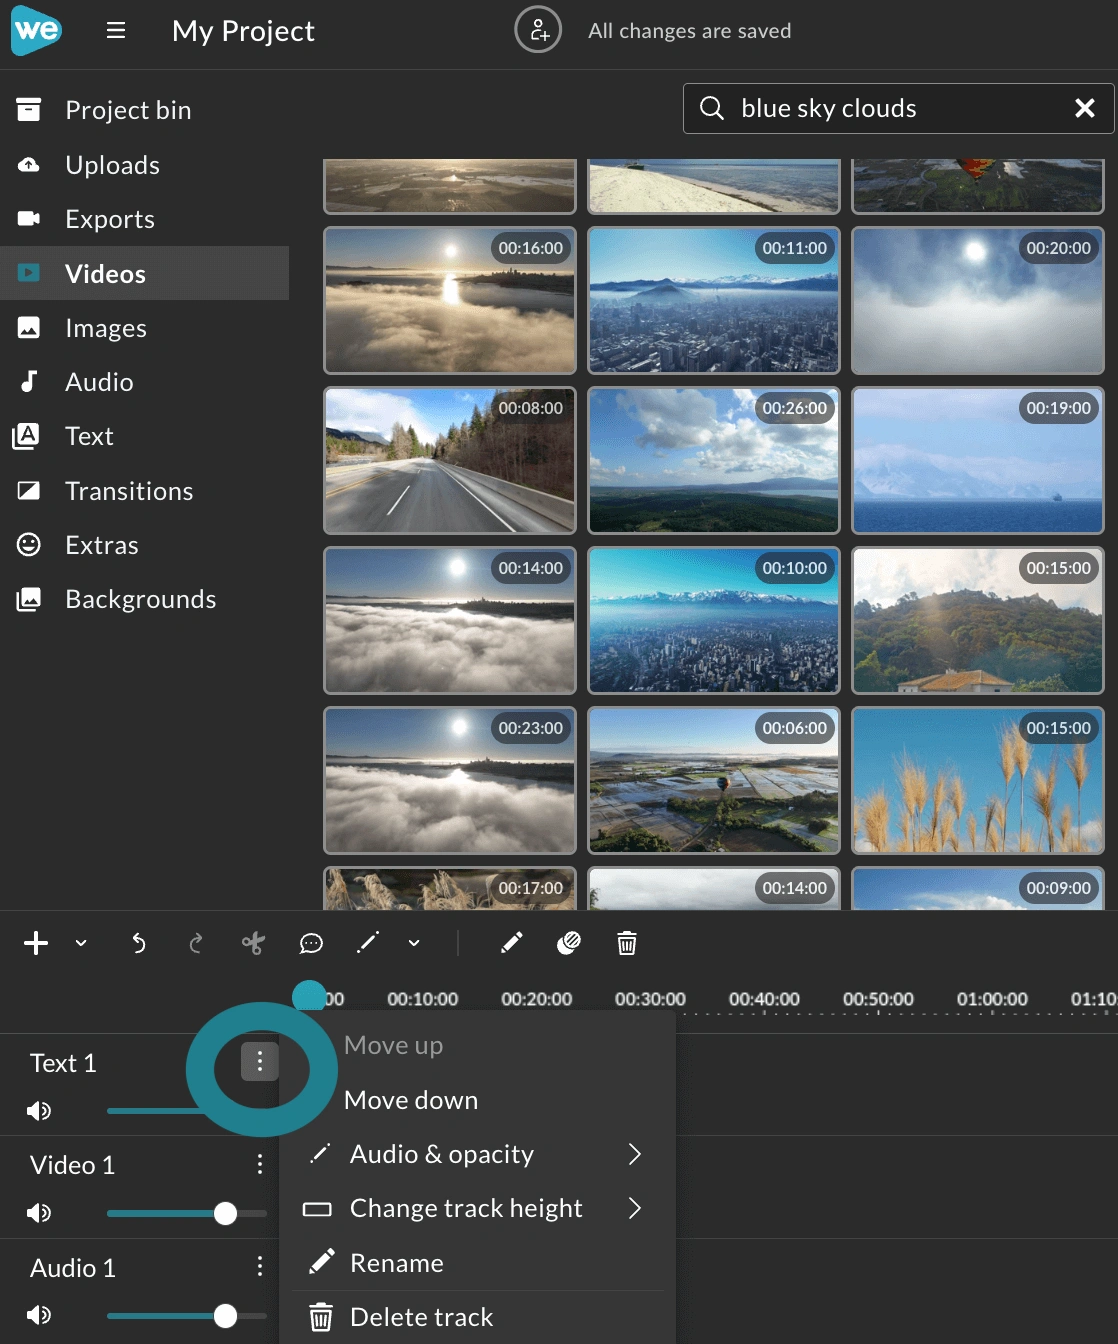The height and width of the screenshot is (1344, 1118).
Task: Select the 00:10:00 aerial city clip
Action: (714, 620)
